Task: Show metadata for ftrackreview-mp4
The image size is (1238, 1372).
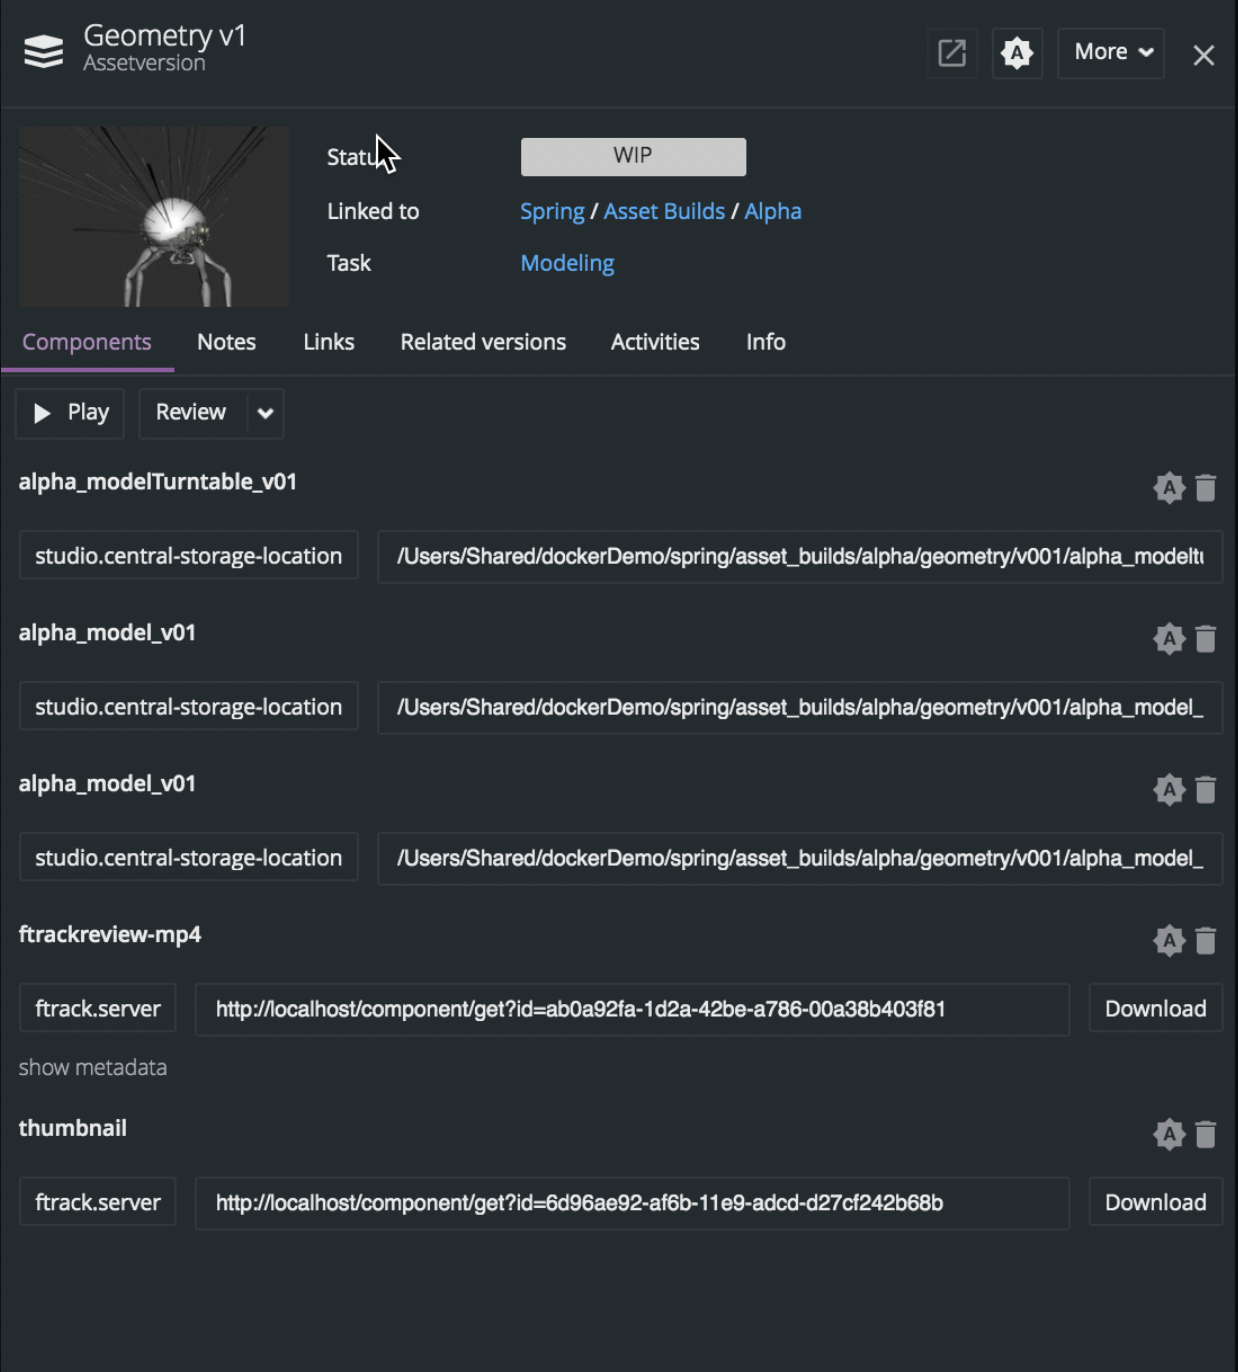Action: (91, 1067)
